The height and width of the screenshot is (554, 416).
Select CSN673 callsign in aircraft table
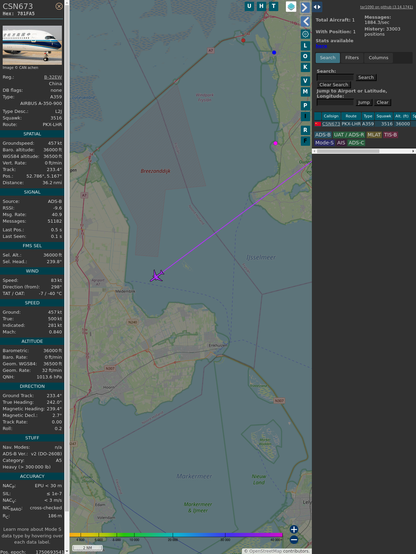pos(331,124)
